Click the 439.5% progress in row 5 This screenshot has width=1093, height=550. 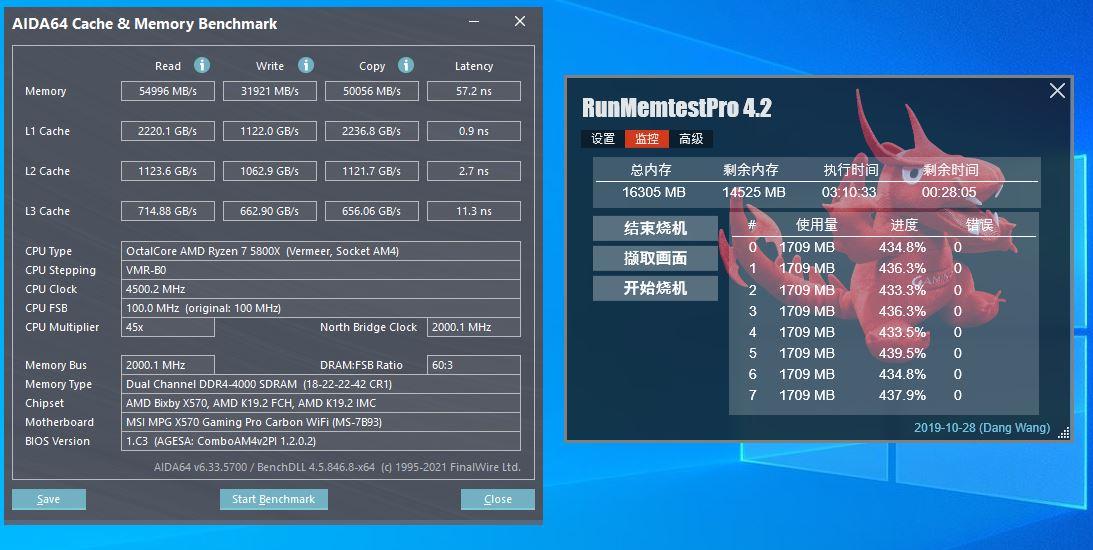click(903, 353)
